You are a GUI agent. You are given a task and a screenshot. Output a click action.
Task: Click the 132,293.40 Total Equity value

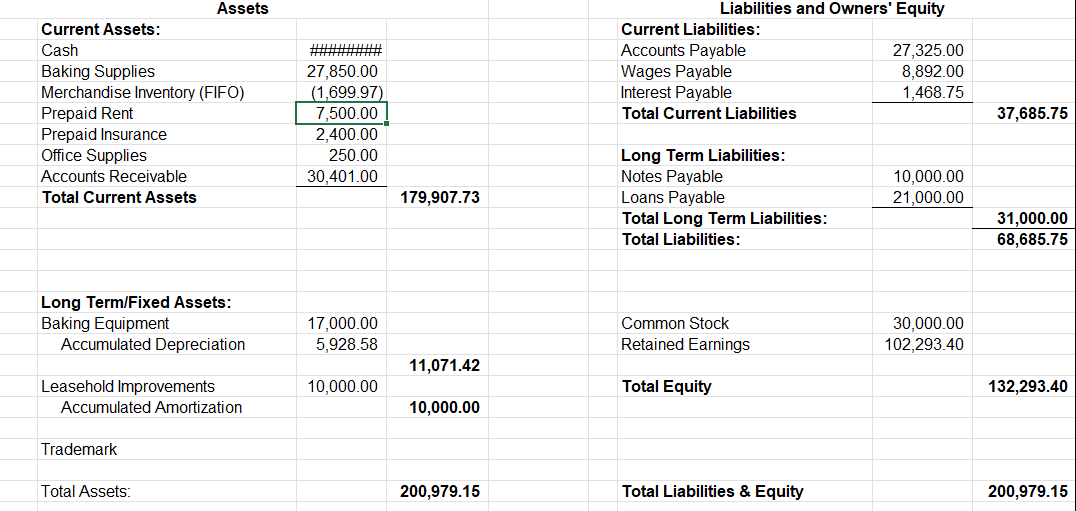pyautogui.click(x=1027, y=387)
